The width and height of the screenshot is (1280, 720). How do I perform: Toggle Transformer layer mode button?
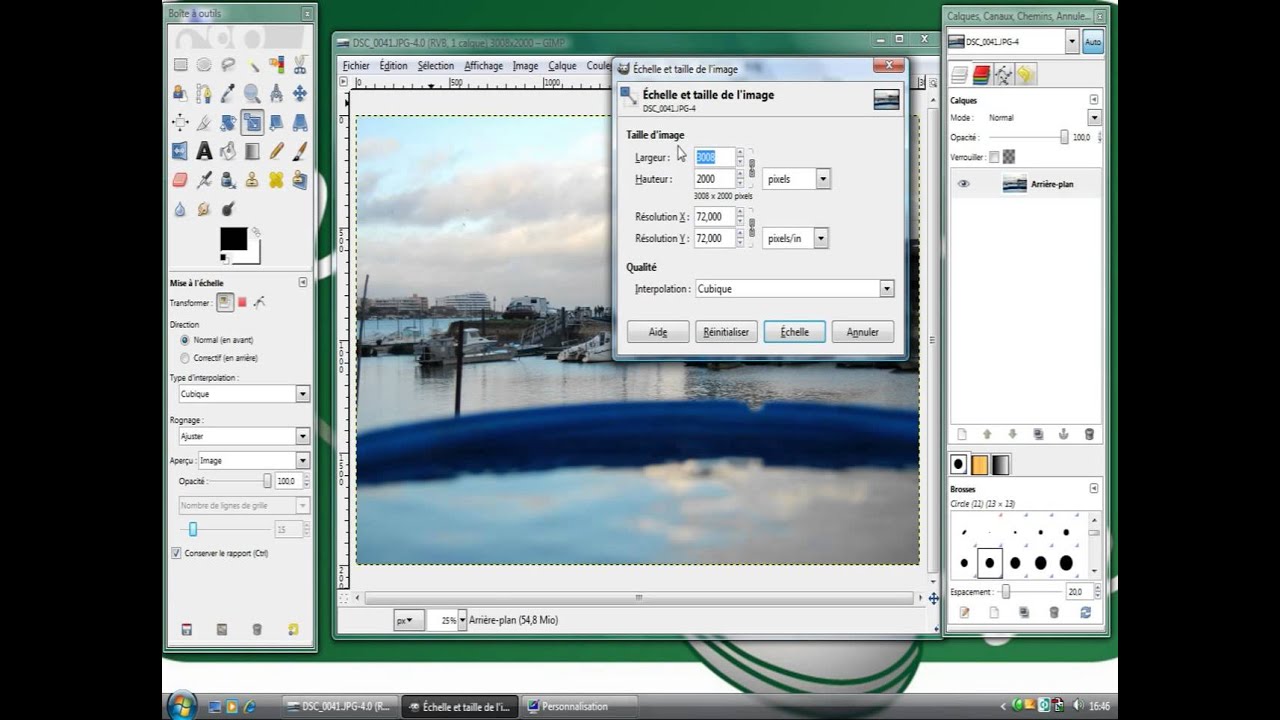225,302
